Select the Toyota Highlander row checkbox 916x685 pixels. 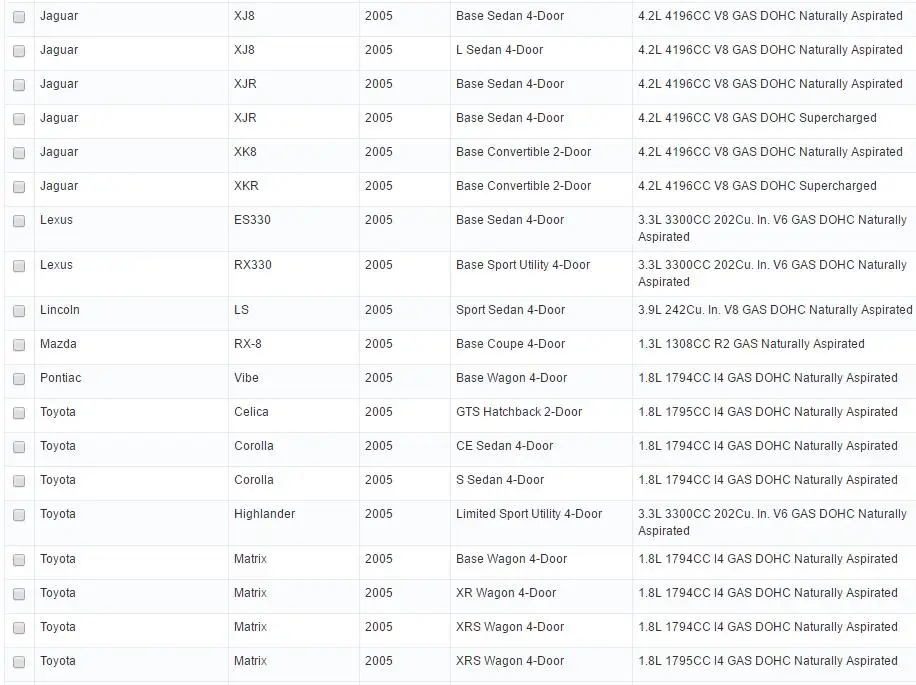(19, 514)
